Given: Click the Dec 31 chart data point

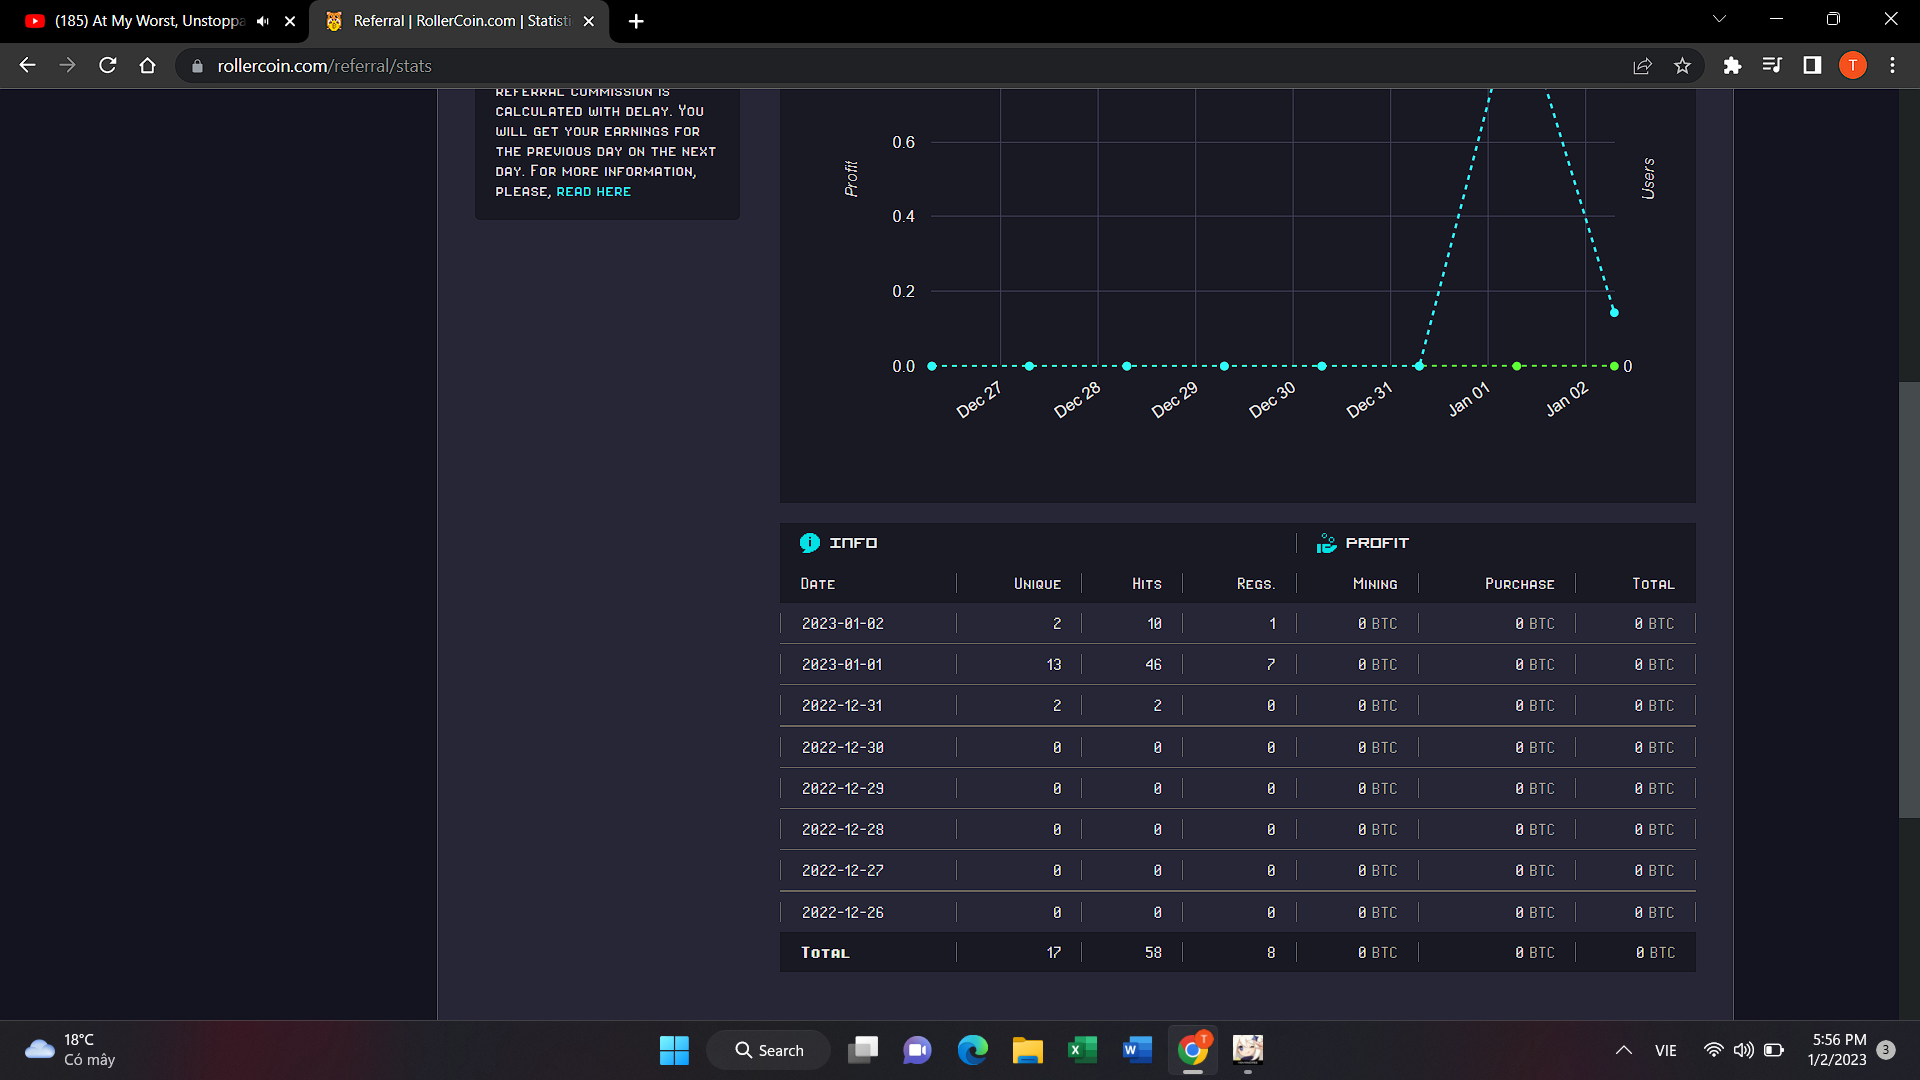Looking at the screenshot, I should coord(1419,366).
